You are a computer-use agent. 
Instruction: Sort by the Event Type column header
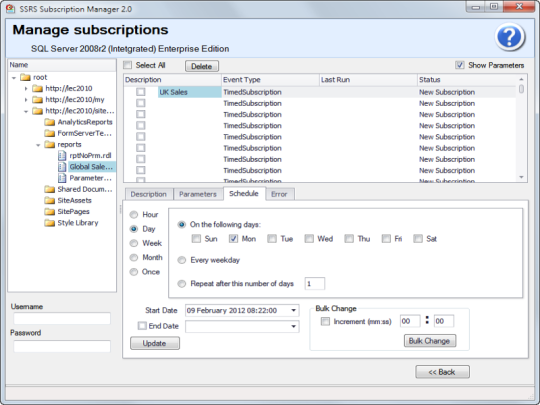(x=270, y=80)
